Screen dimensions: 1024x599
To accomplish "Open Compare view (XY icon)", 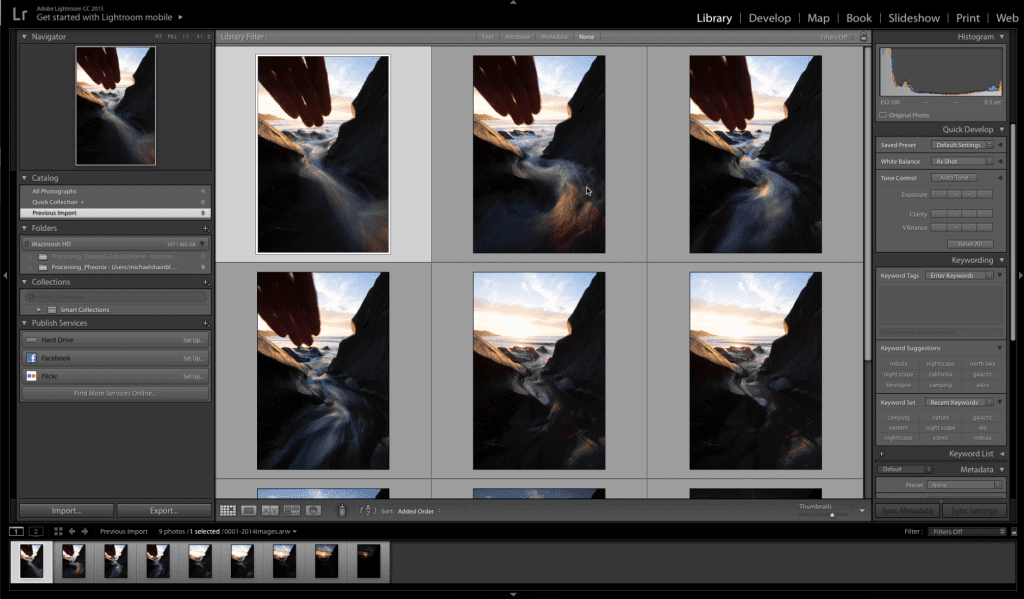I will coord(270,511).
